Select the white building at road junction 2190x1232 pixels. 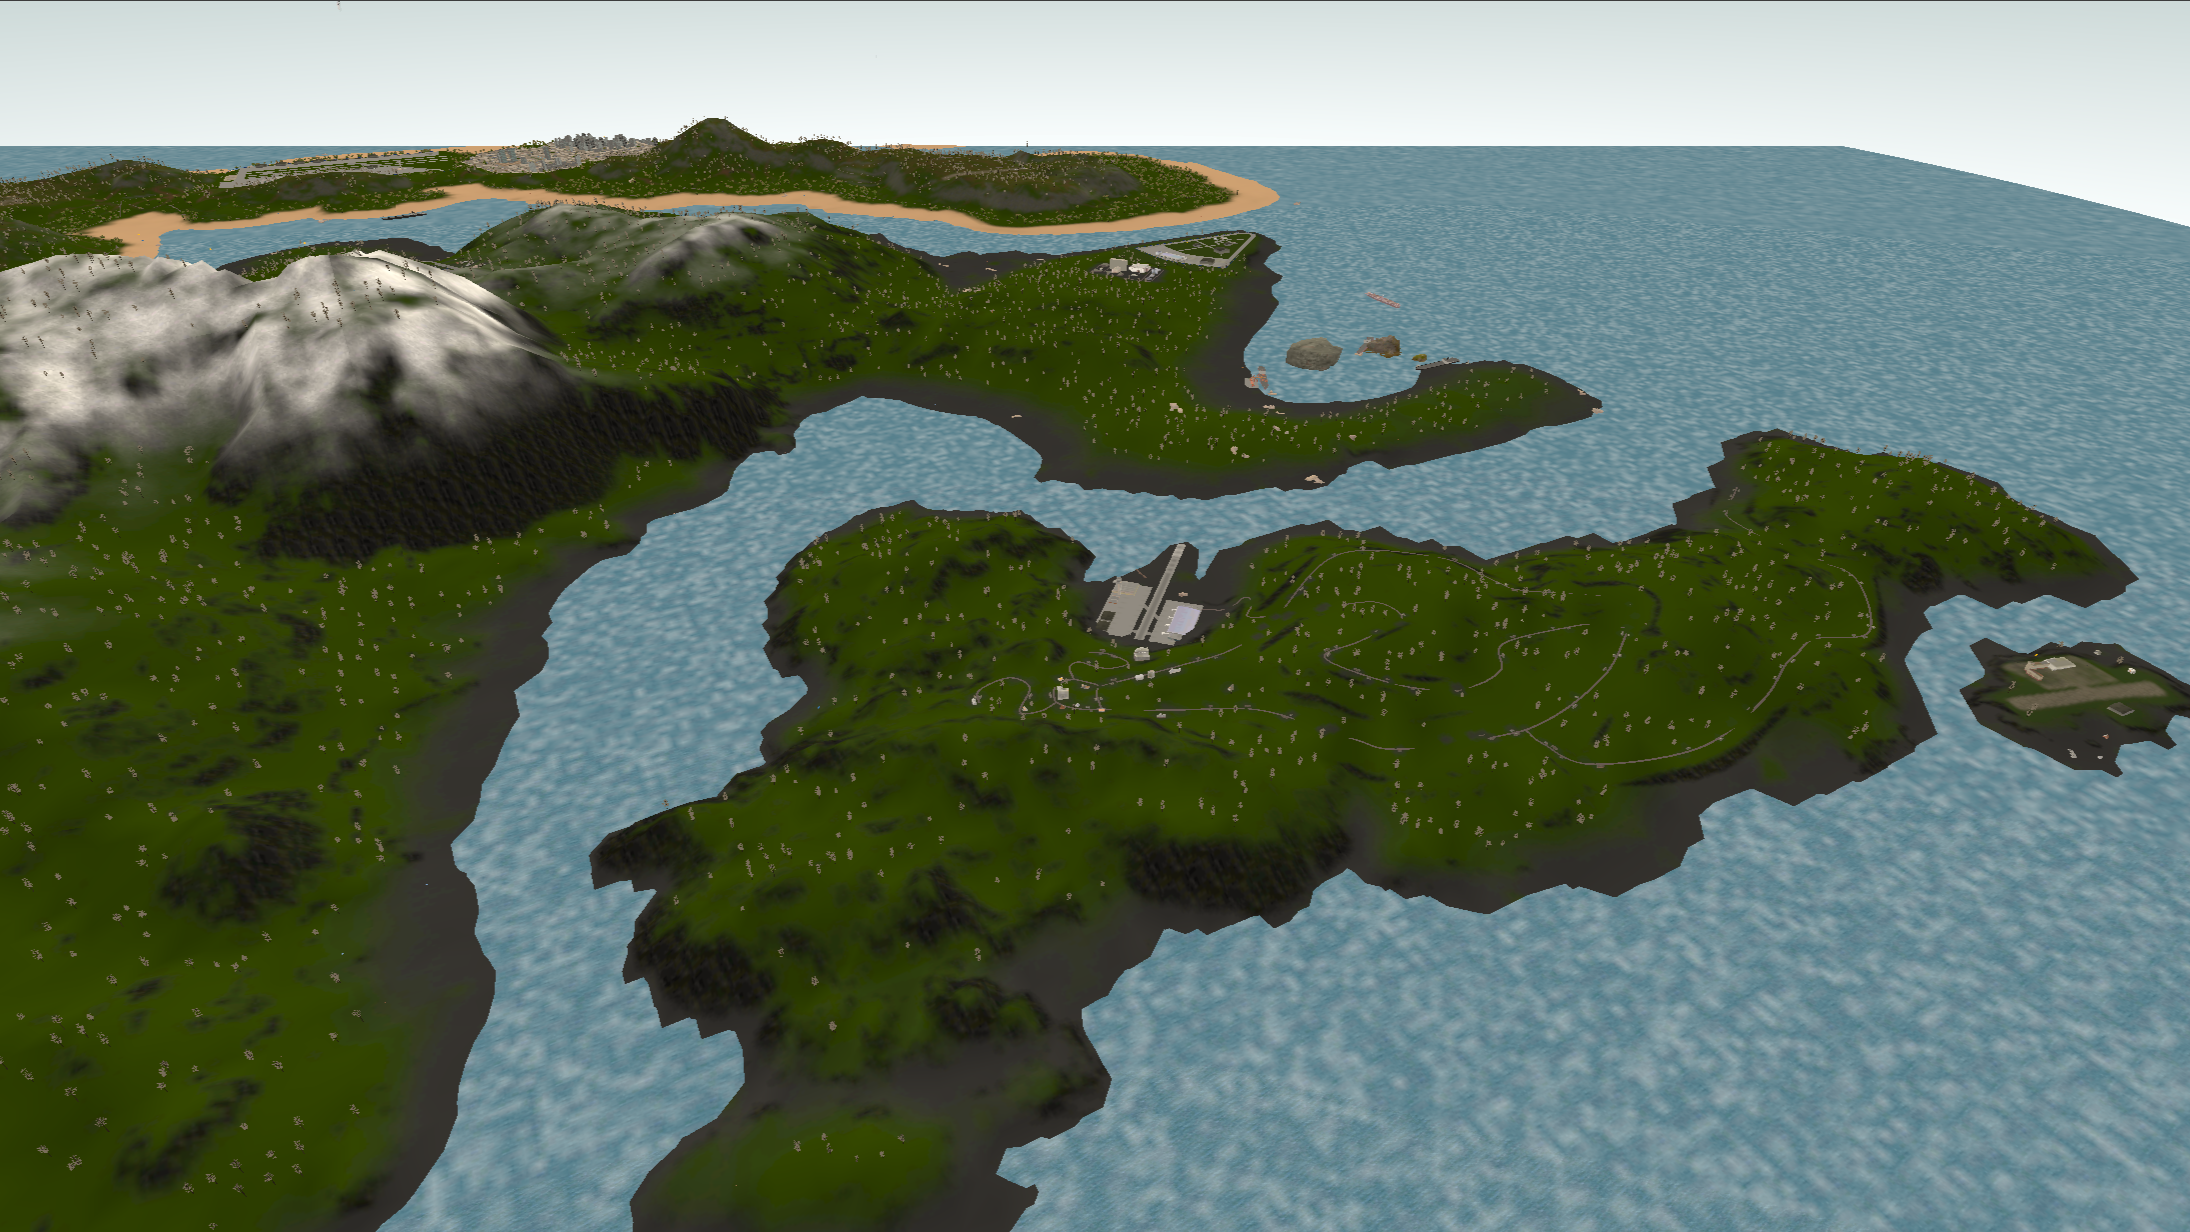click(1062, 692)
